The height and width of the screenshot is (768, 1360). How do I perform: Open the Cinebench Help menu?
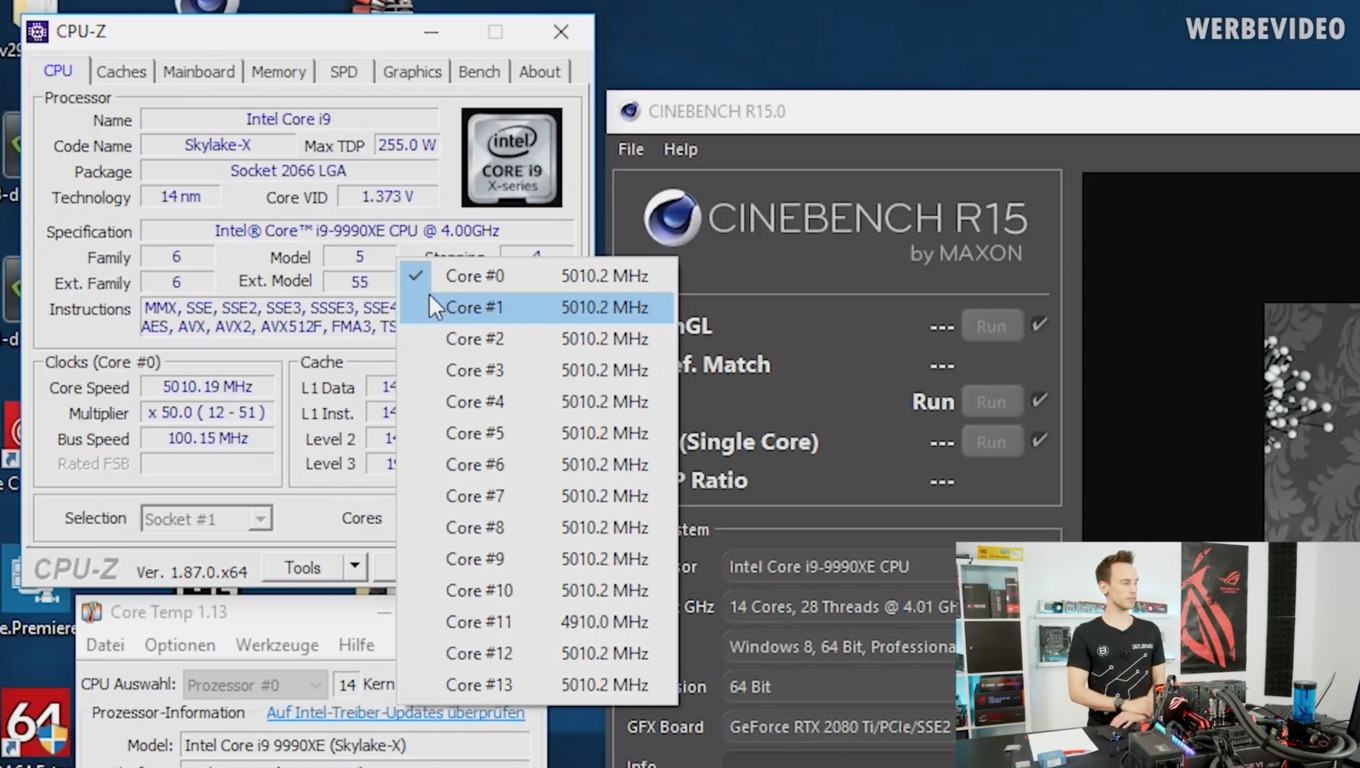click(x=680, y=149)
